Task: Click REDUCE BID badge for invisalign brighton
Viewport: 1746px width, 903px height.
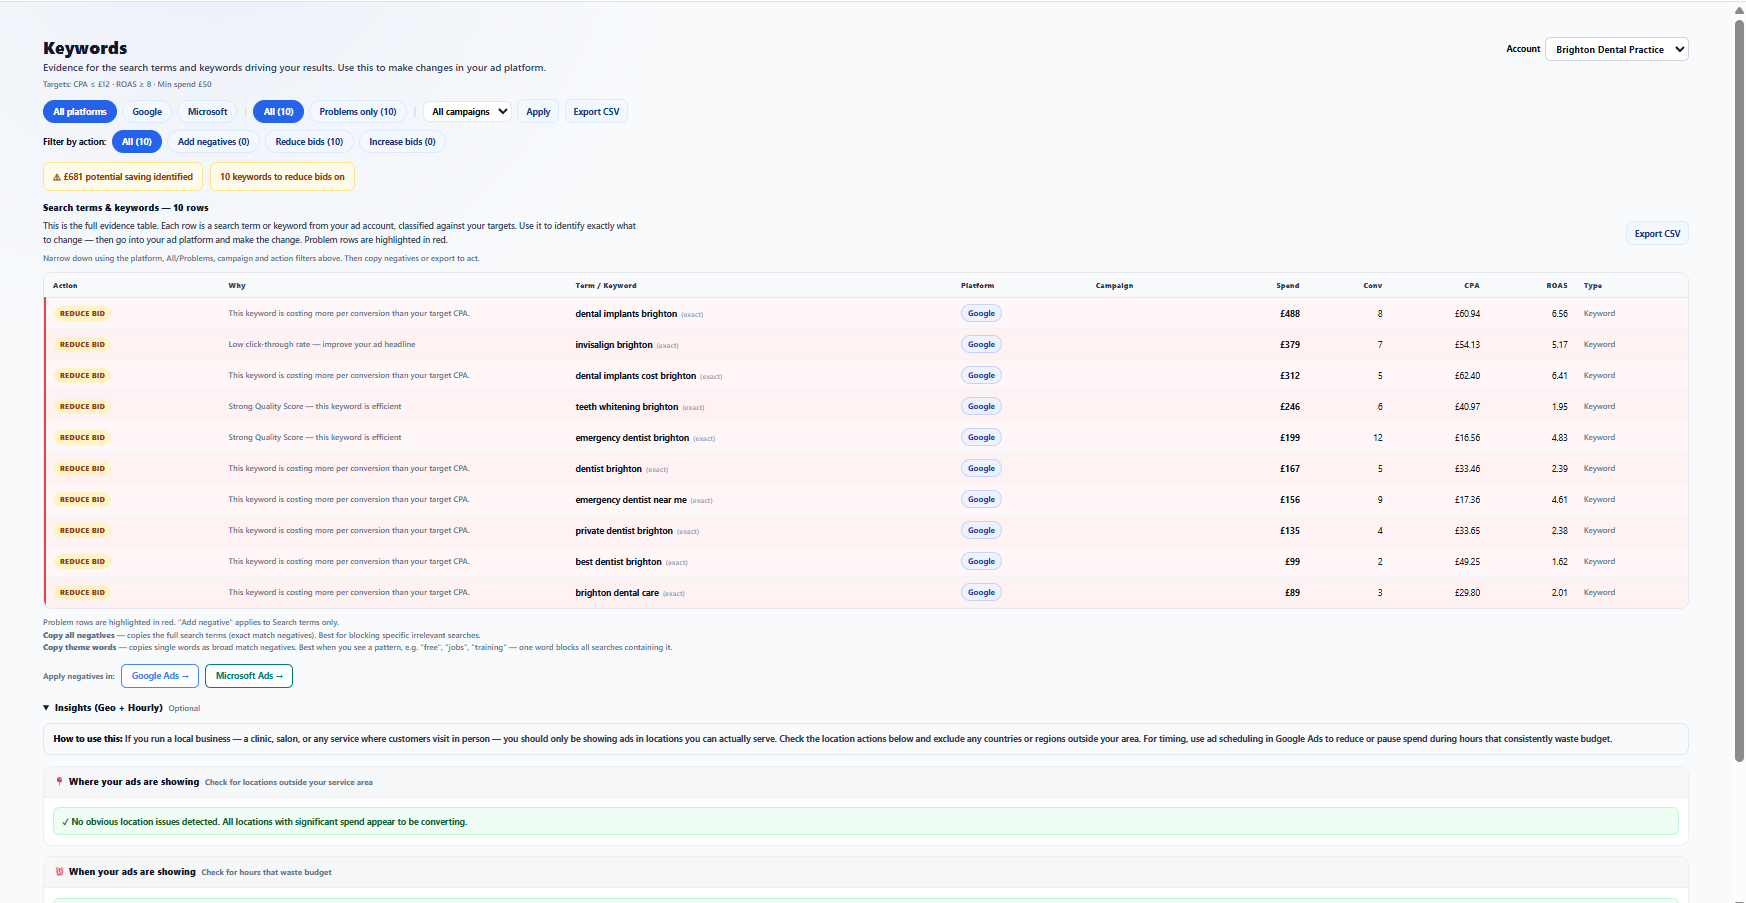Action: pyautogui.click(x=82, y=345)
